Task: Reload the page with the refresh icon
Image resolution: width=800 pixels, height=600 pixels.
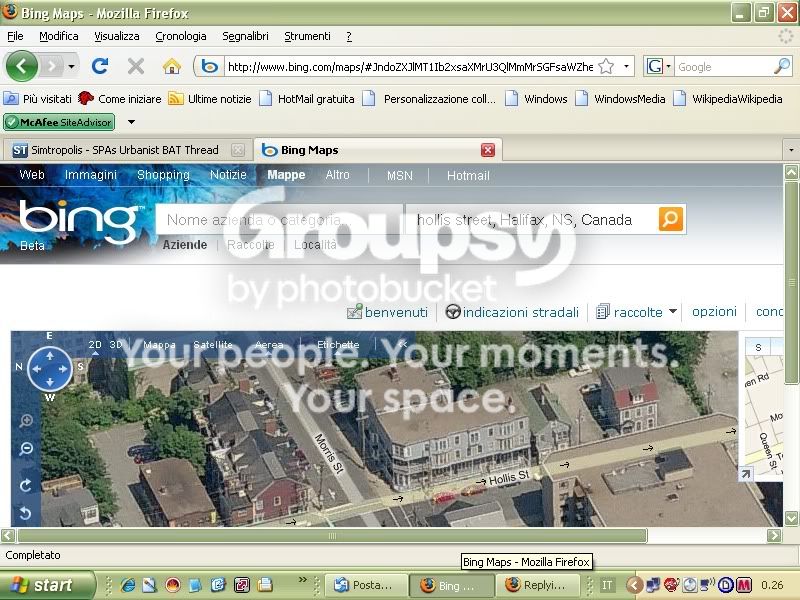Action: [x=100, y=66]
